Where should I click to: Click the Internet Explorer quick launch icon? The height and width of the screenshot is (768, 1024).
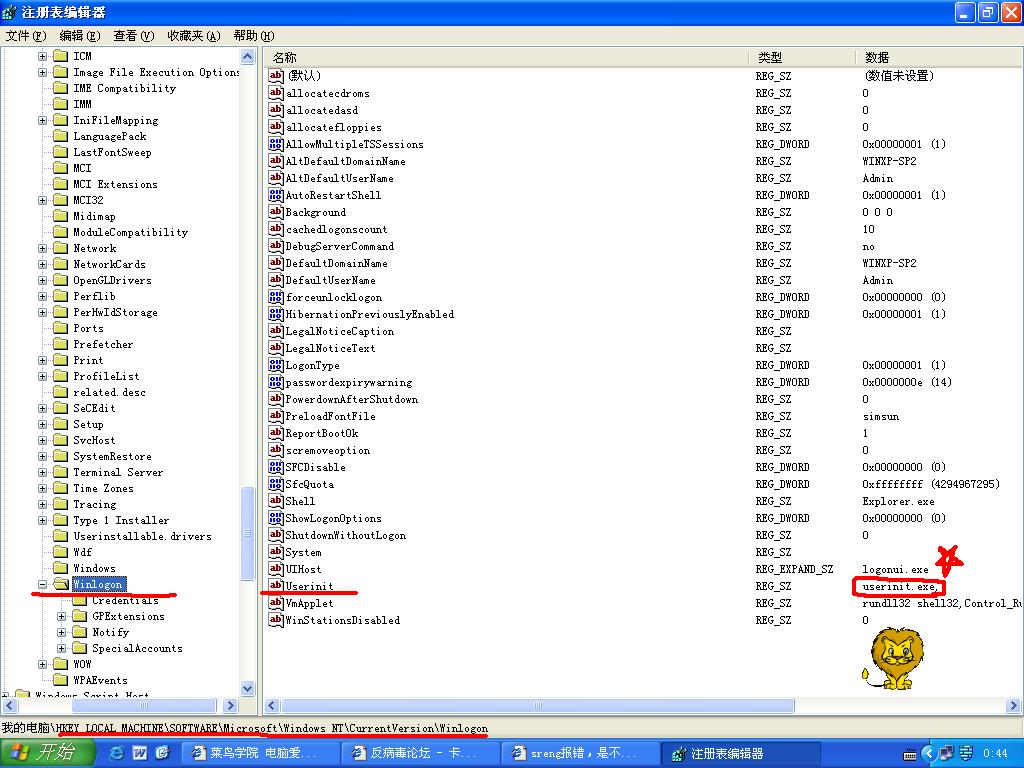tap(118, 753)
